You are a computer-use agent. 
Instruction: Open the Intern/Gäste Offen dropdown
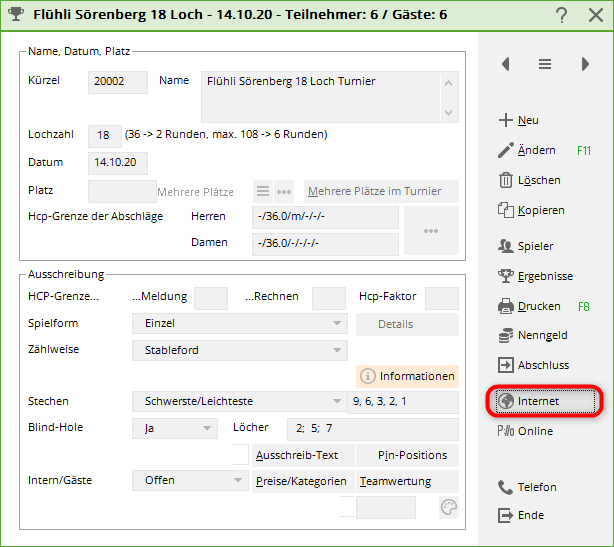tap(189, 480)
